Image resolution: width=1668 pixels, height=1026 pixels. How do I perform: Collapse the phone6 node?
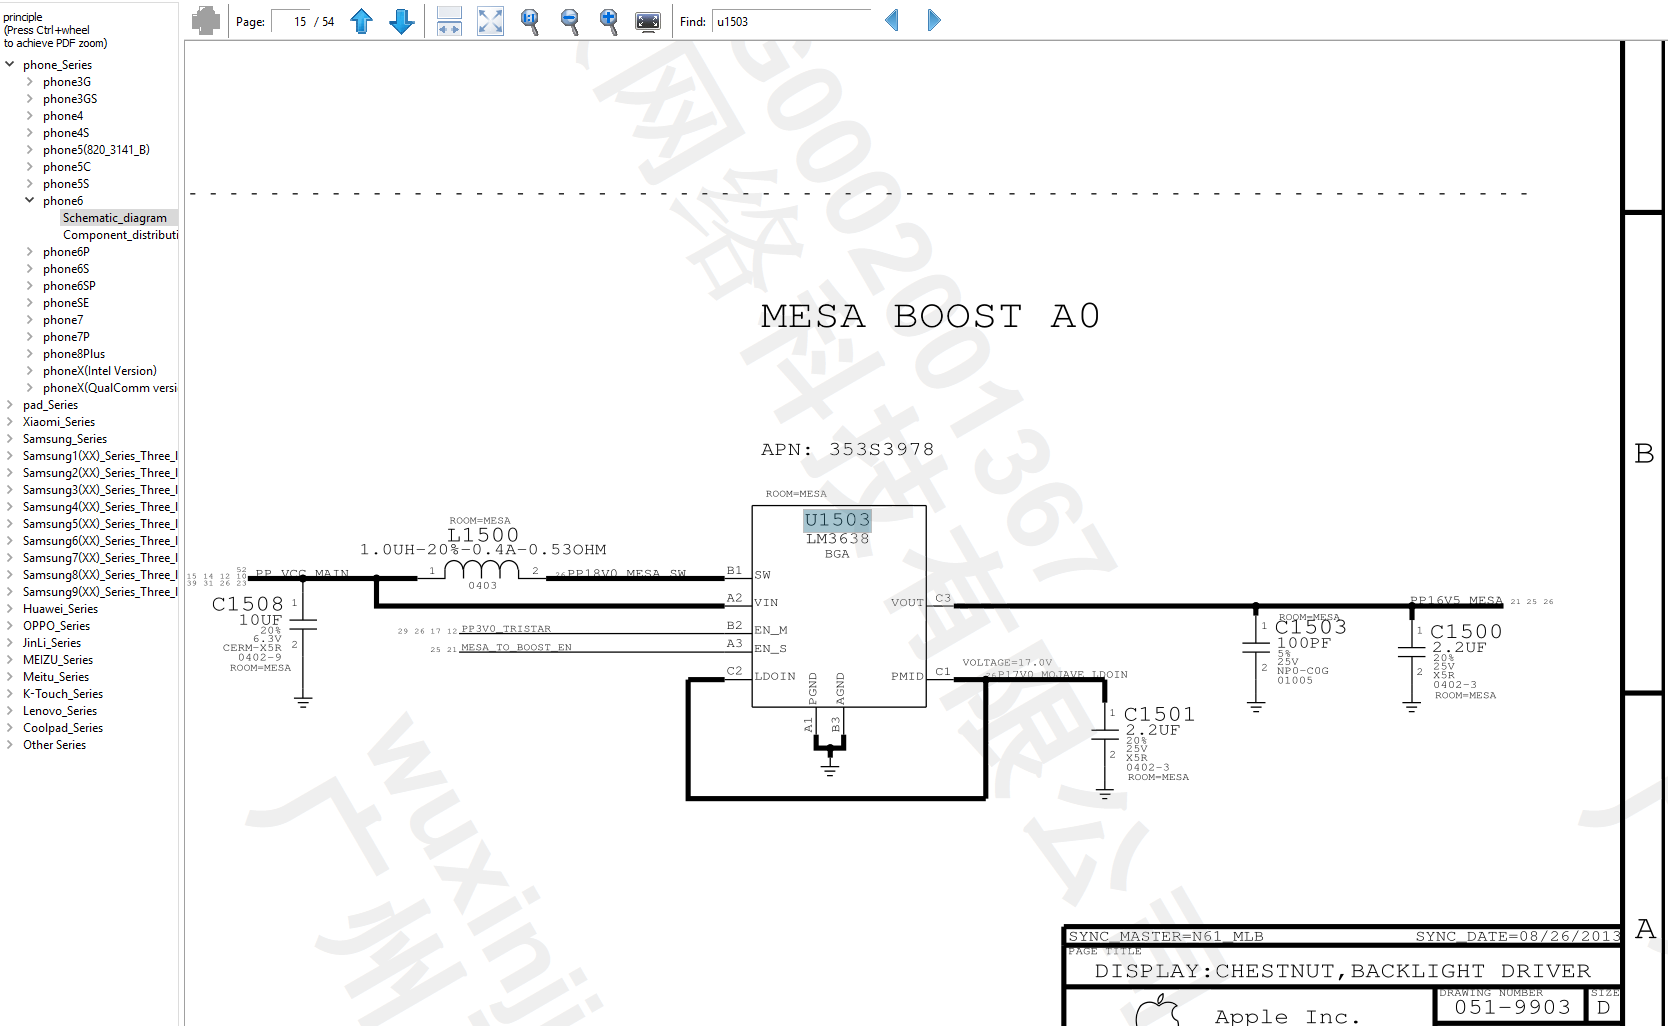30,201
